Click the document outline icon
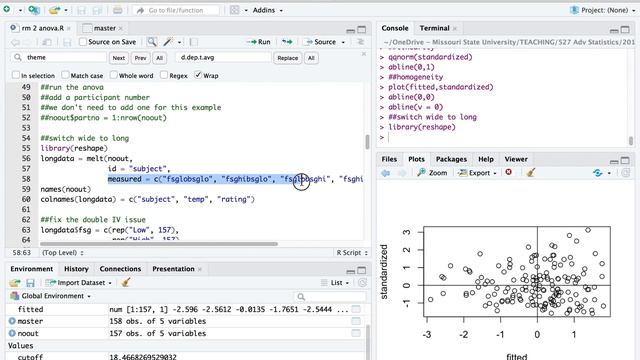Screen dimensions: 640x360 [360, 42]
